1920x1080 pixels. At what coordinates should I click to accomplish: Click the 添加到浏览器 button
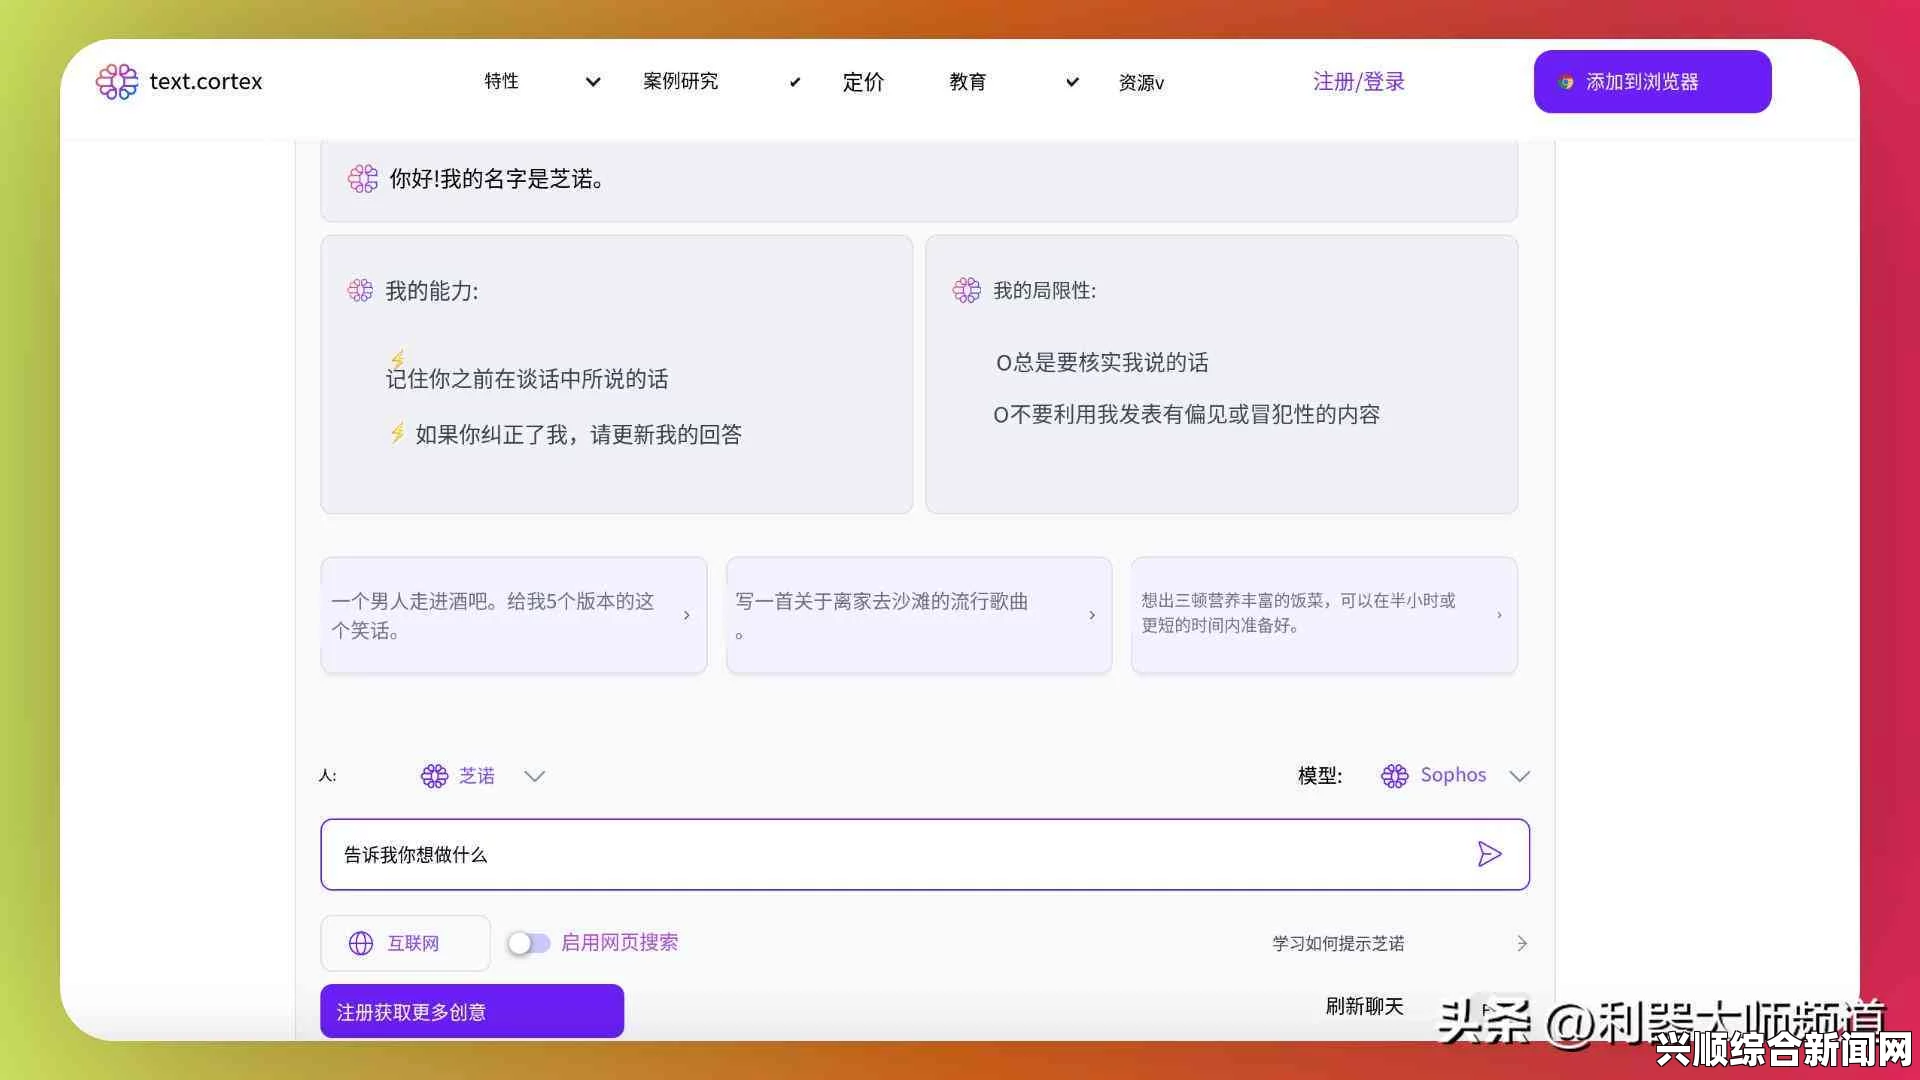1653,82
